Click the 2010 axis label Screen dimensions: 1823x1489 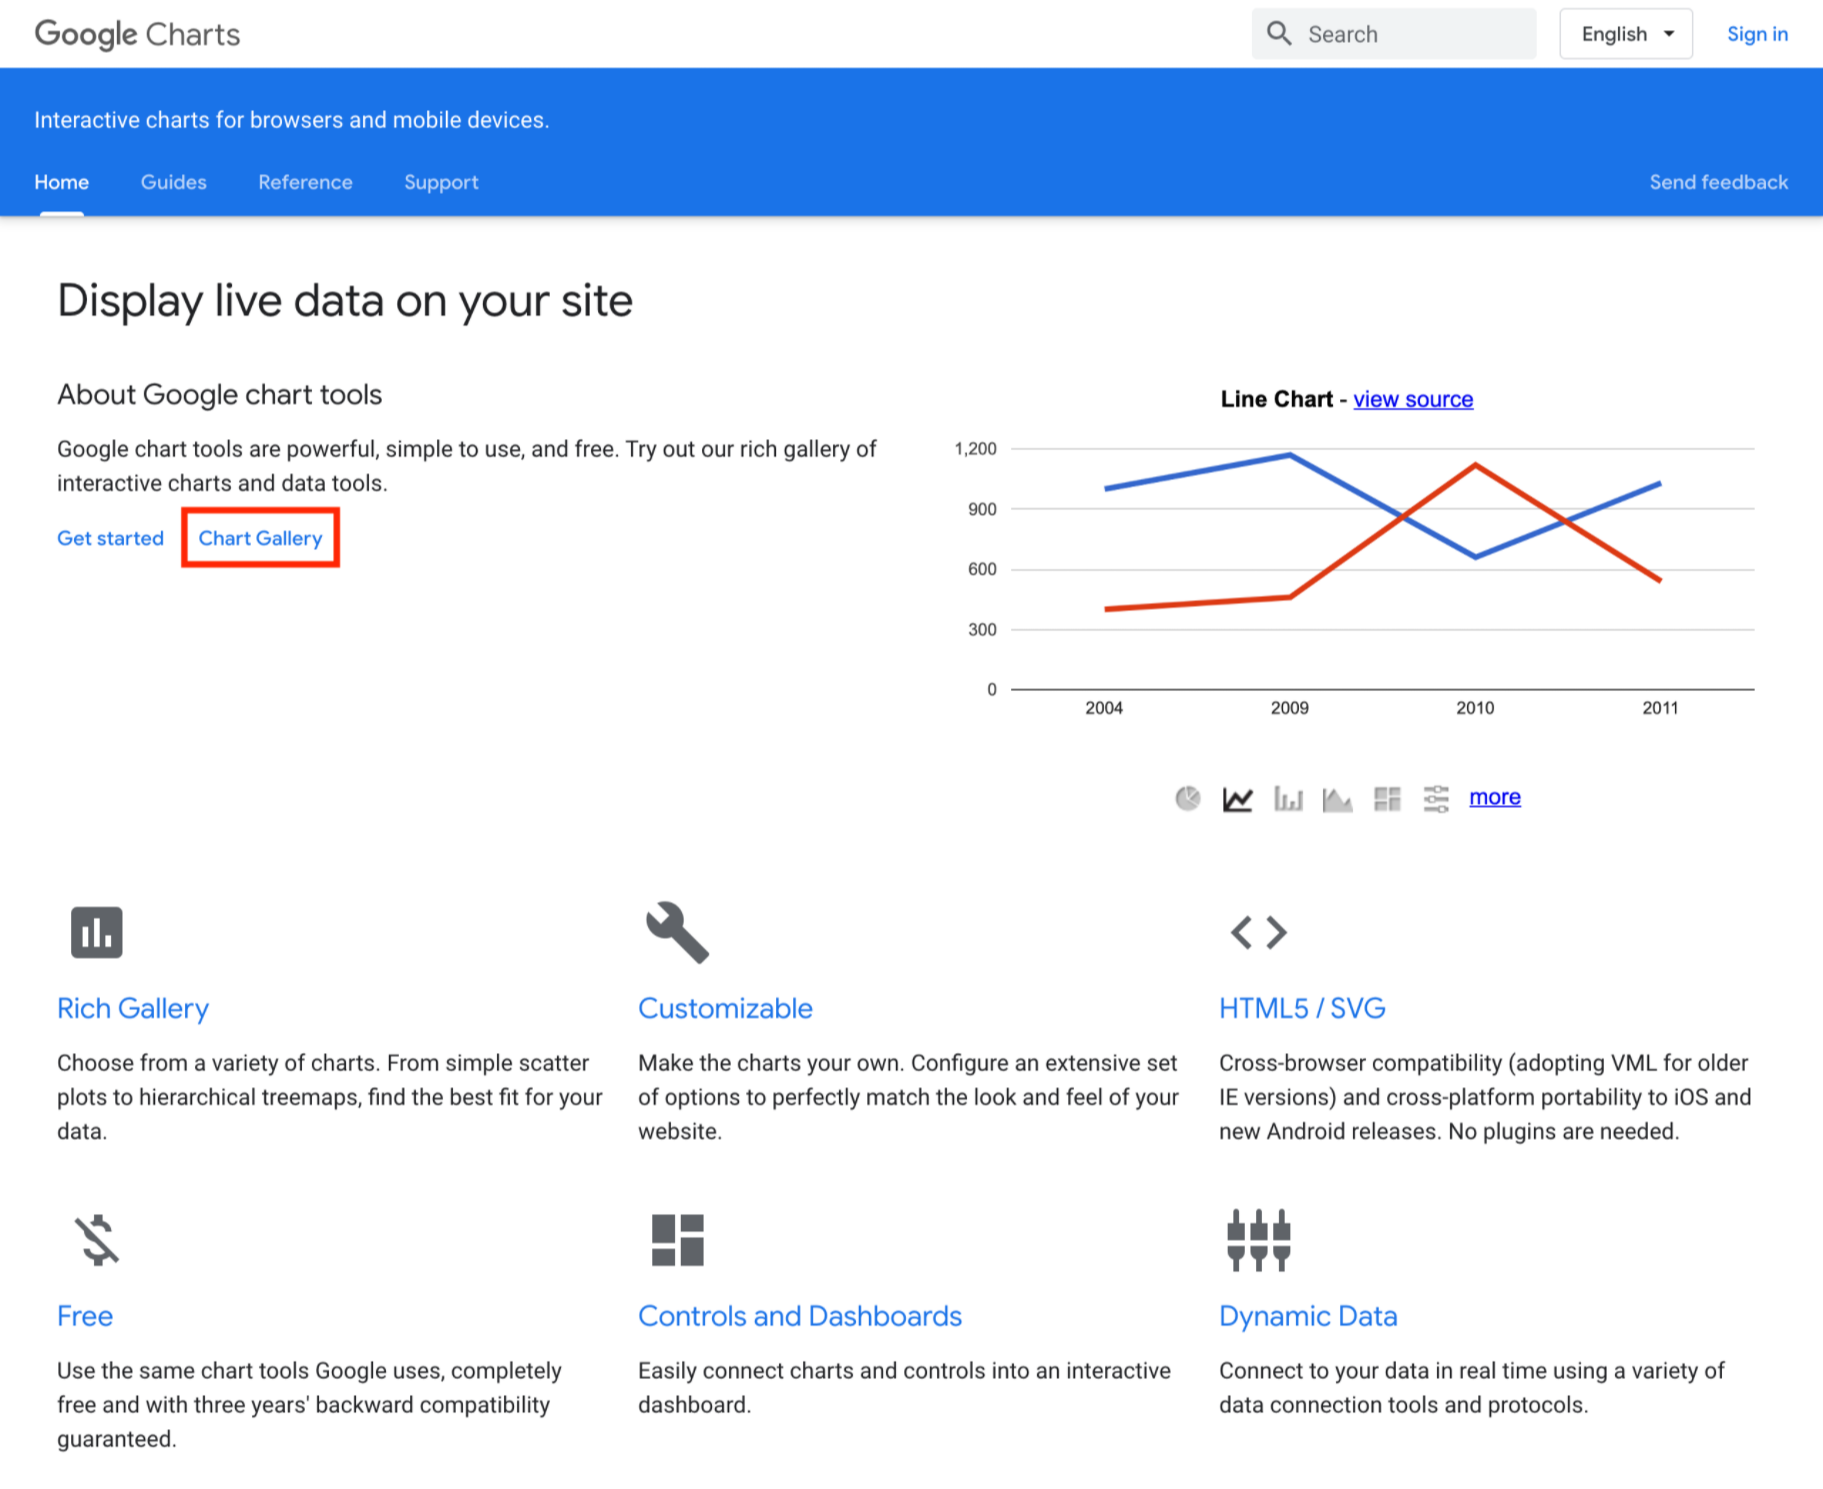pyautogui.click(x=1475, y=708)
